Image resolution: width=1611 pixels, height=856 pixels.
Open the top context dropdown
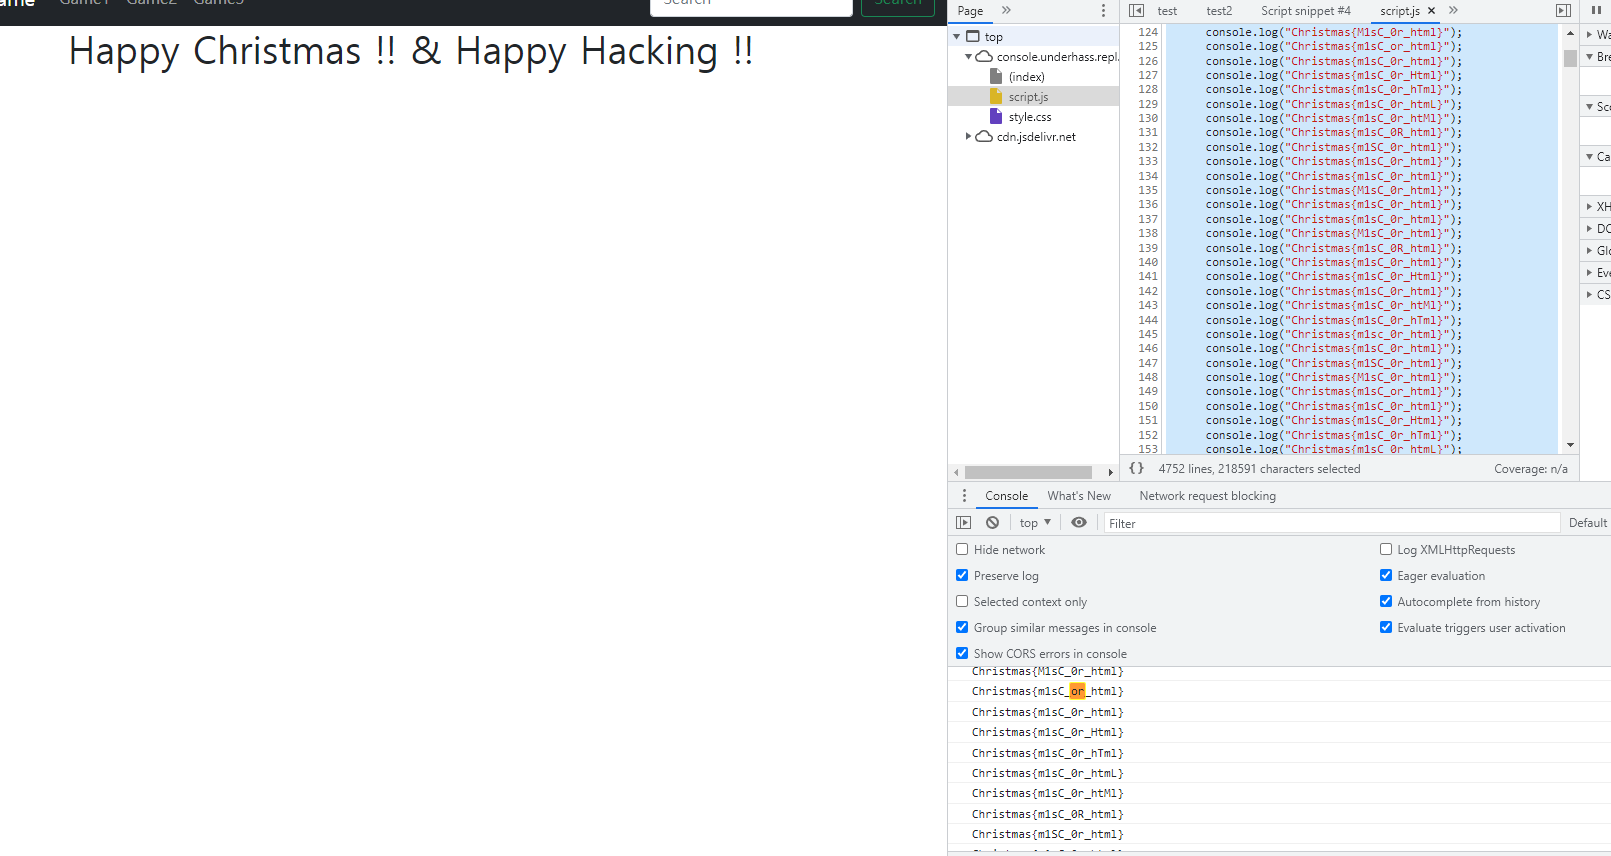1035,523
